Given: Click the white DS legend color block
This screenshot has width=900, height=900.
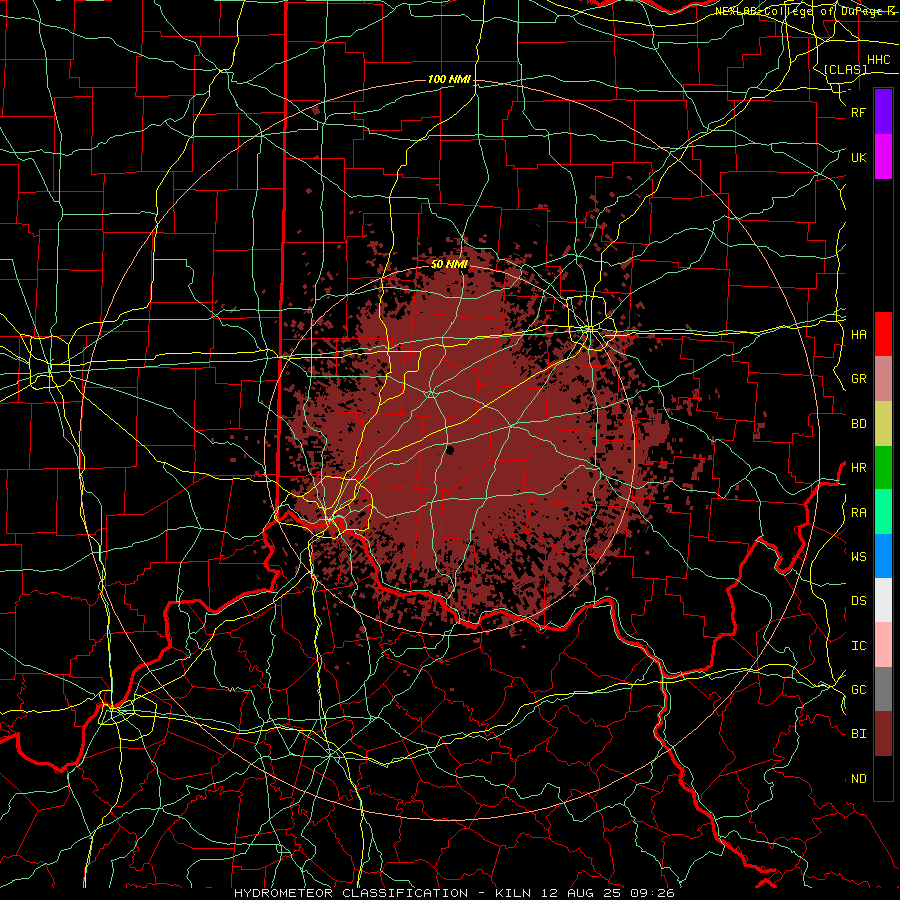Looking at the screenshot, I should pyautogui.click(x=883, y=600).
